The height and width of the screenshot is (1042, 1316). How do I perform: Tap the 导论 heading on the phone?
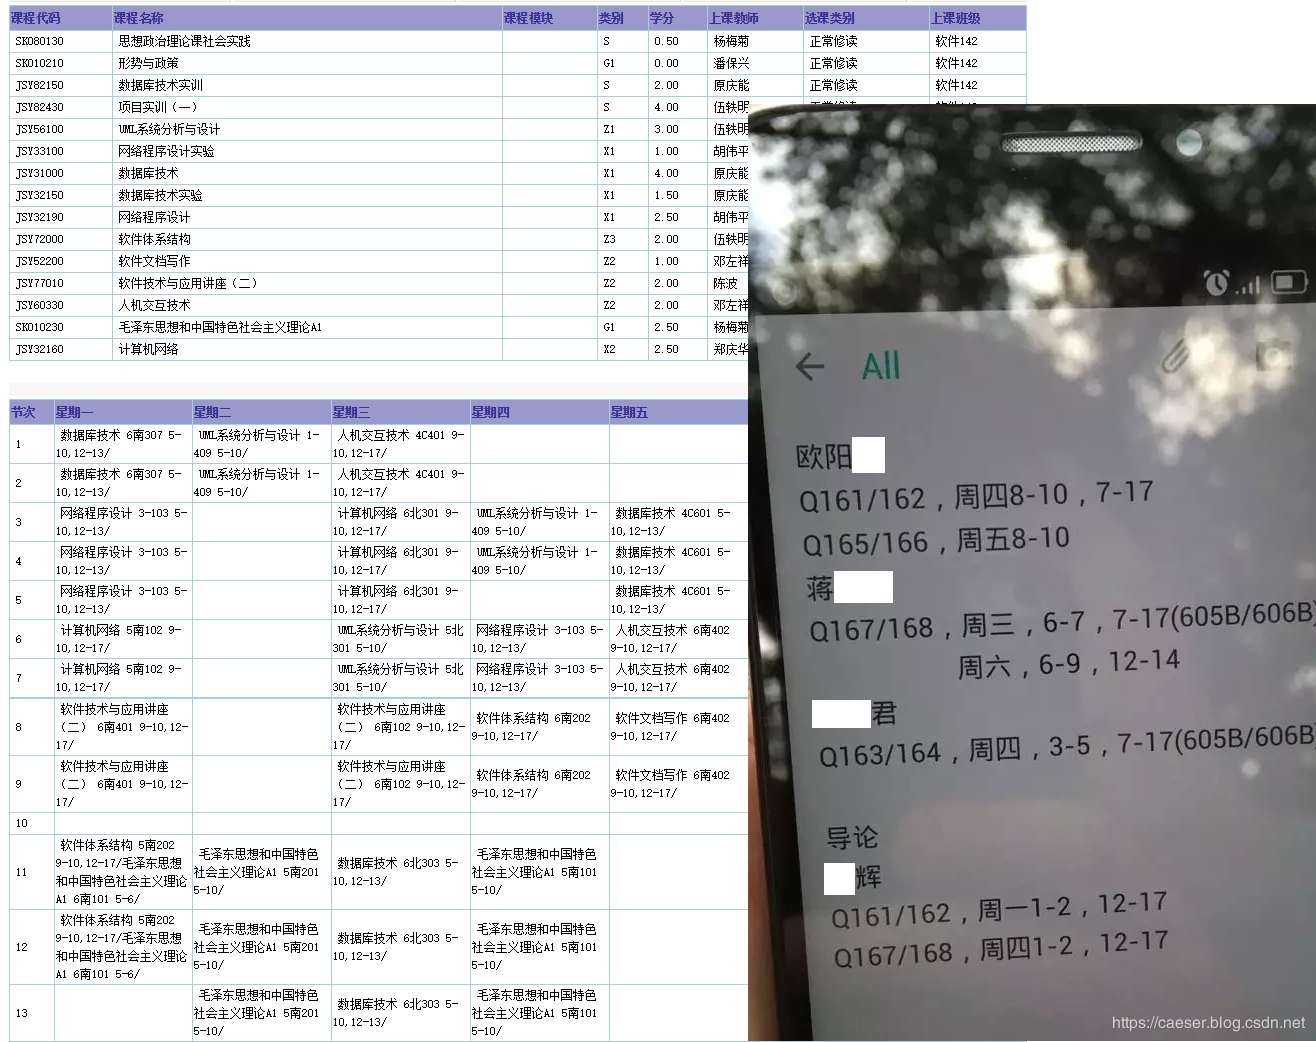852,836
